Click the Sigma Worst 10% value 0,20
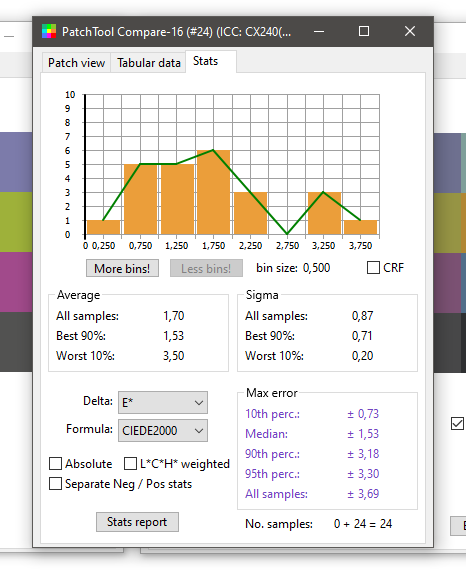The image size is (466, 570). (362, 356)
